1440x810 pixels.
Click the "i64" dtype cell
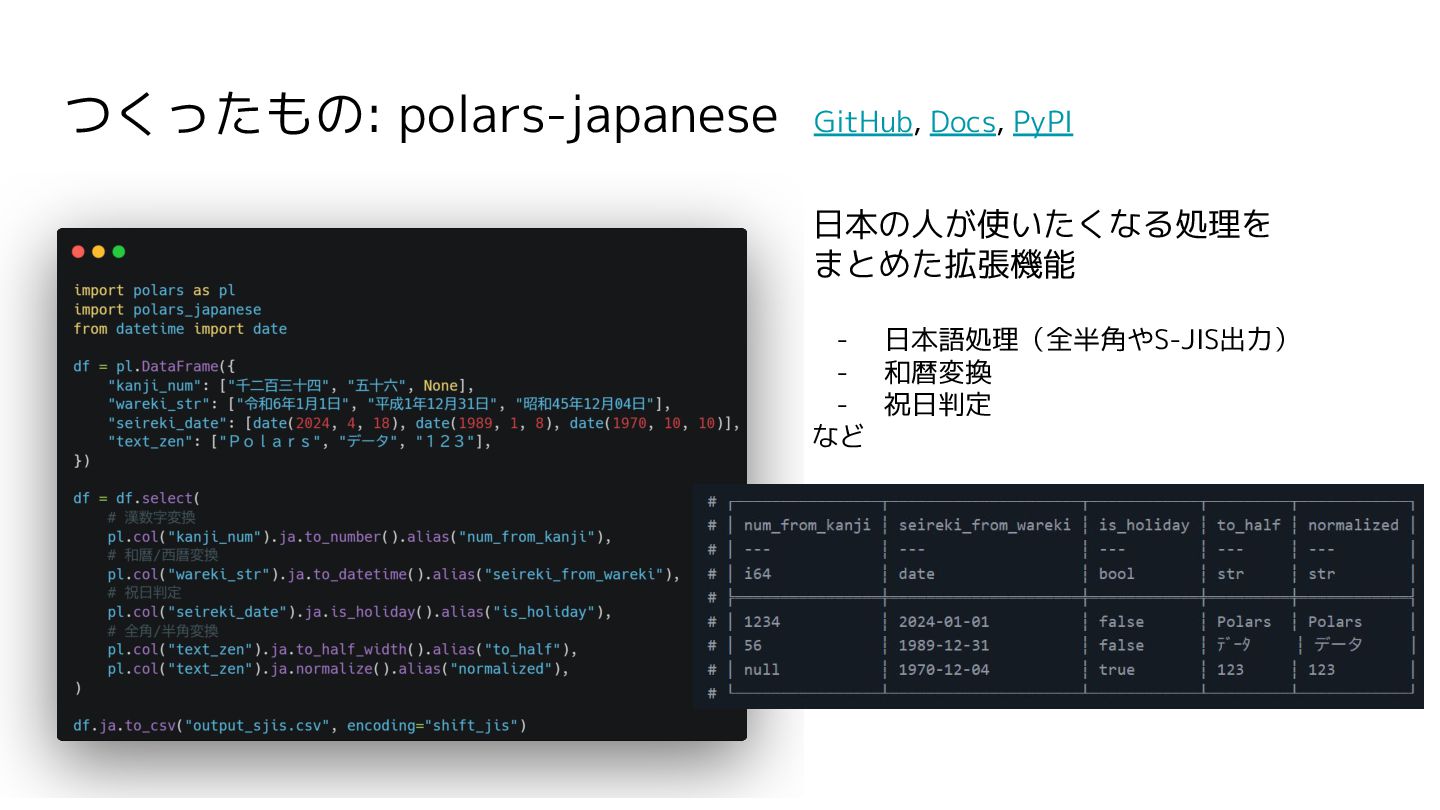click(757, 574)
